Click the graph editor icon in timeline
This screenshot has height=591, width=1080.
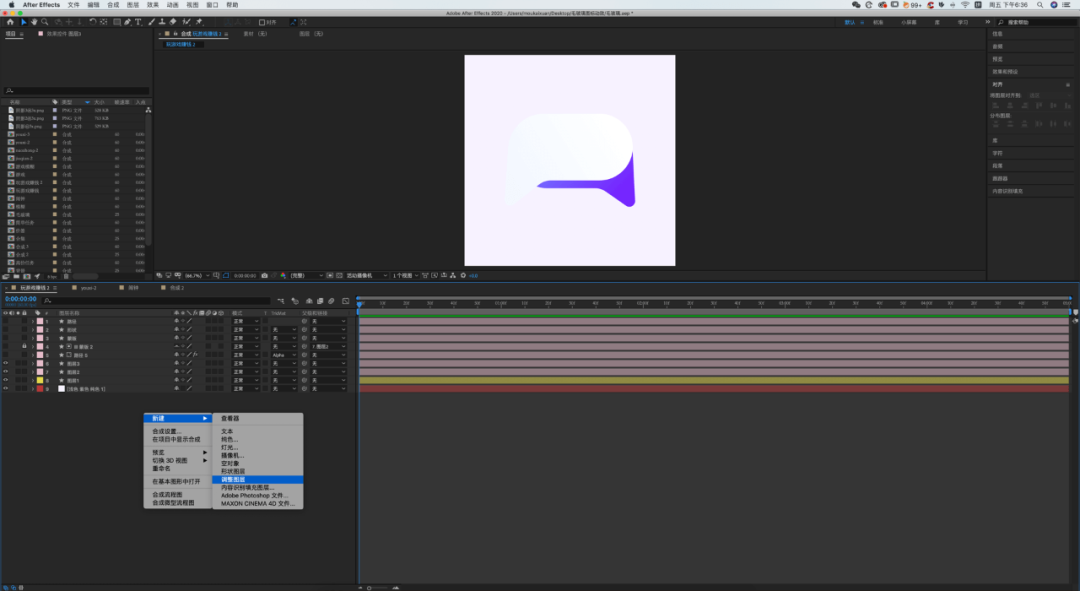[x=346, y=301]
